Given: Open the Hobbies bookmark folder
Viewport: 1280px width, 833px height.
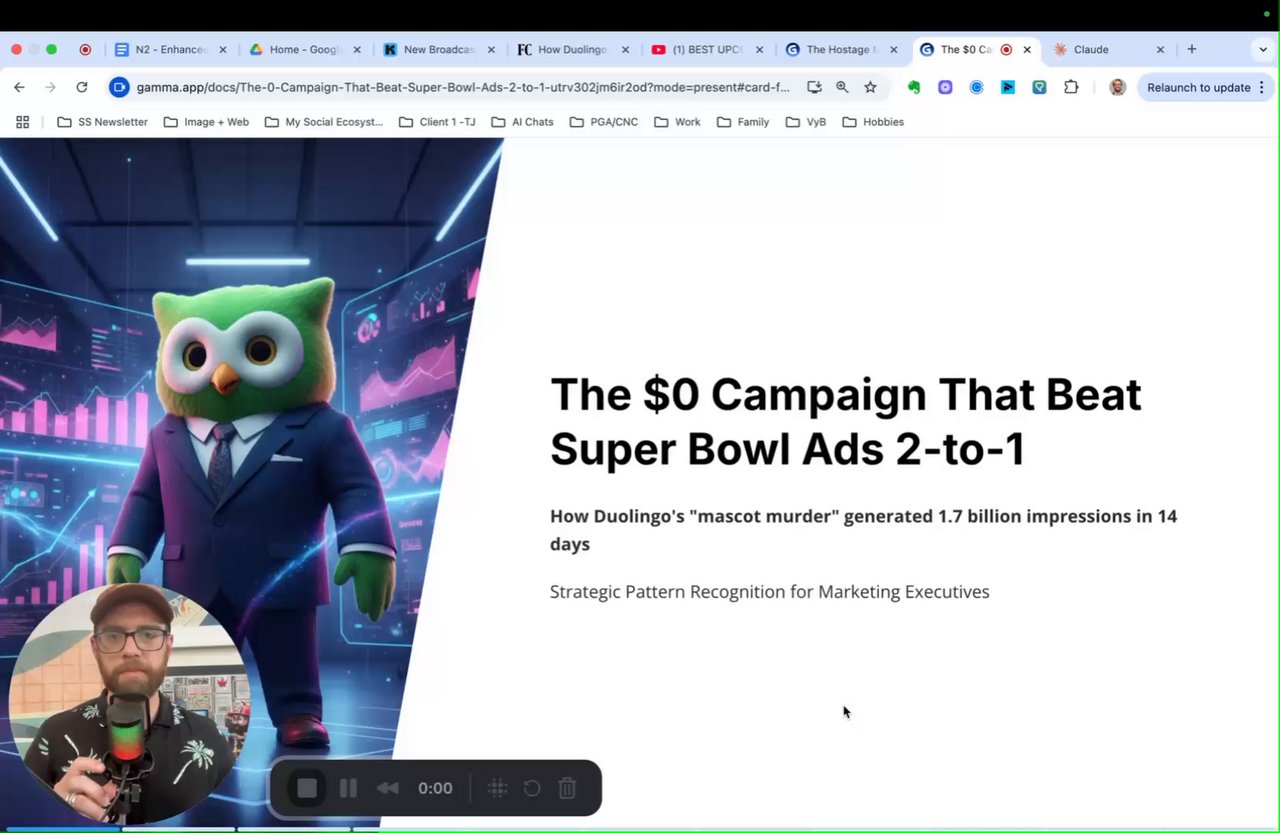Looking at the screenshot, I should pyautogui.click(x=872, y=122).
